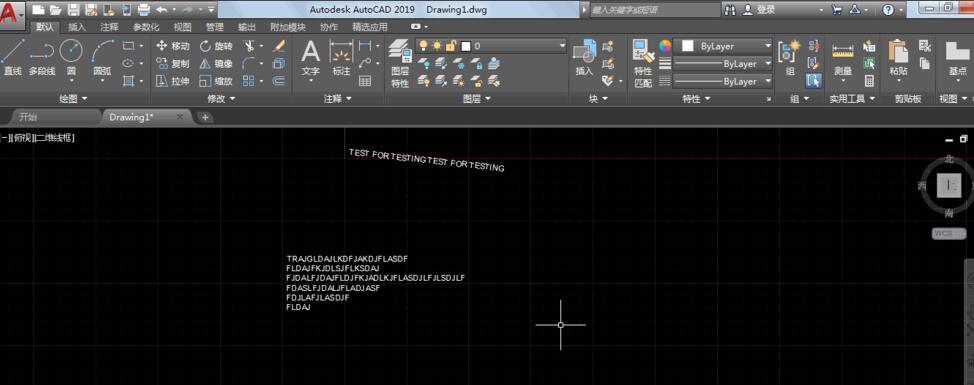Switch to the Annotate (注释) ribbon tab
Viewport: 974px width, 385px height.
click(x=109, y=27)
